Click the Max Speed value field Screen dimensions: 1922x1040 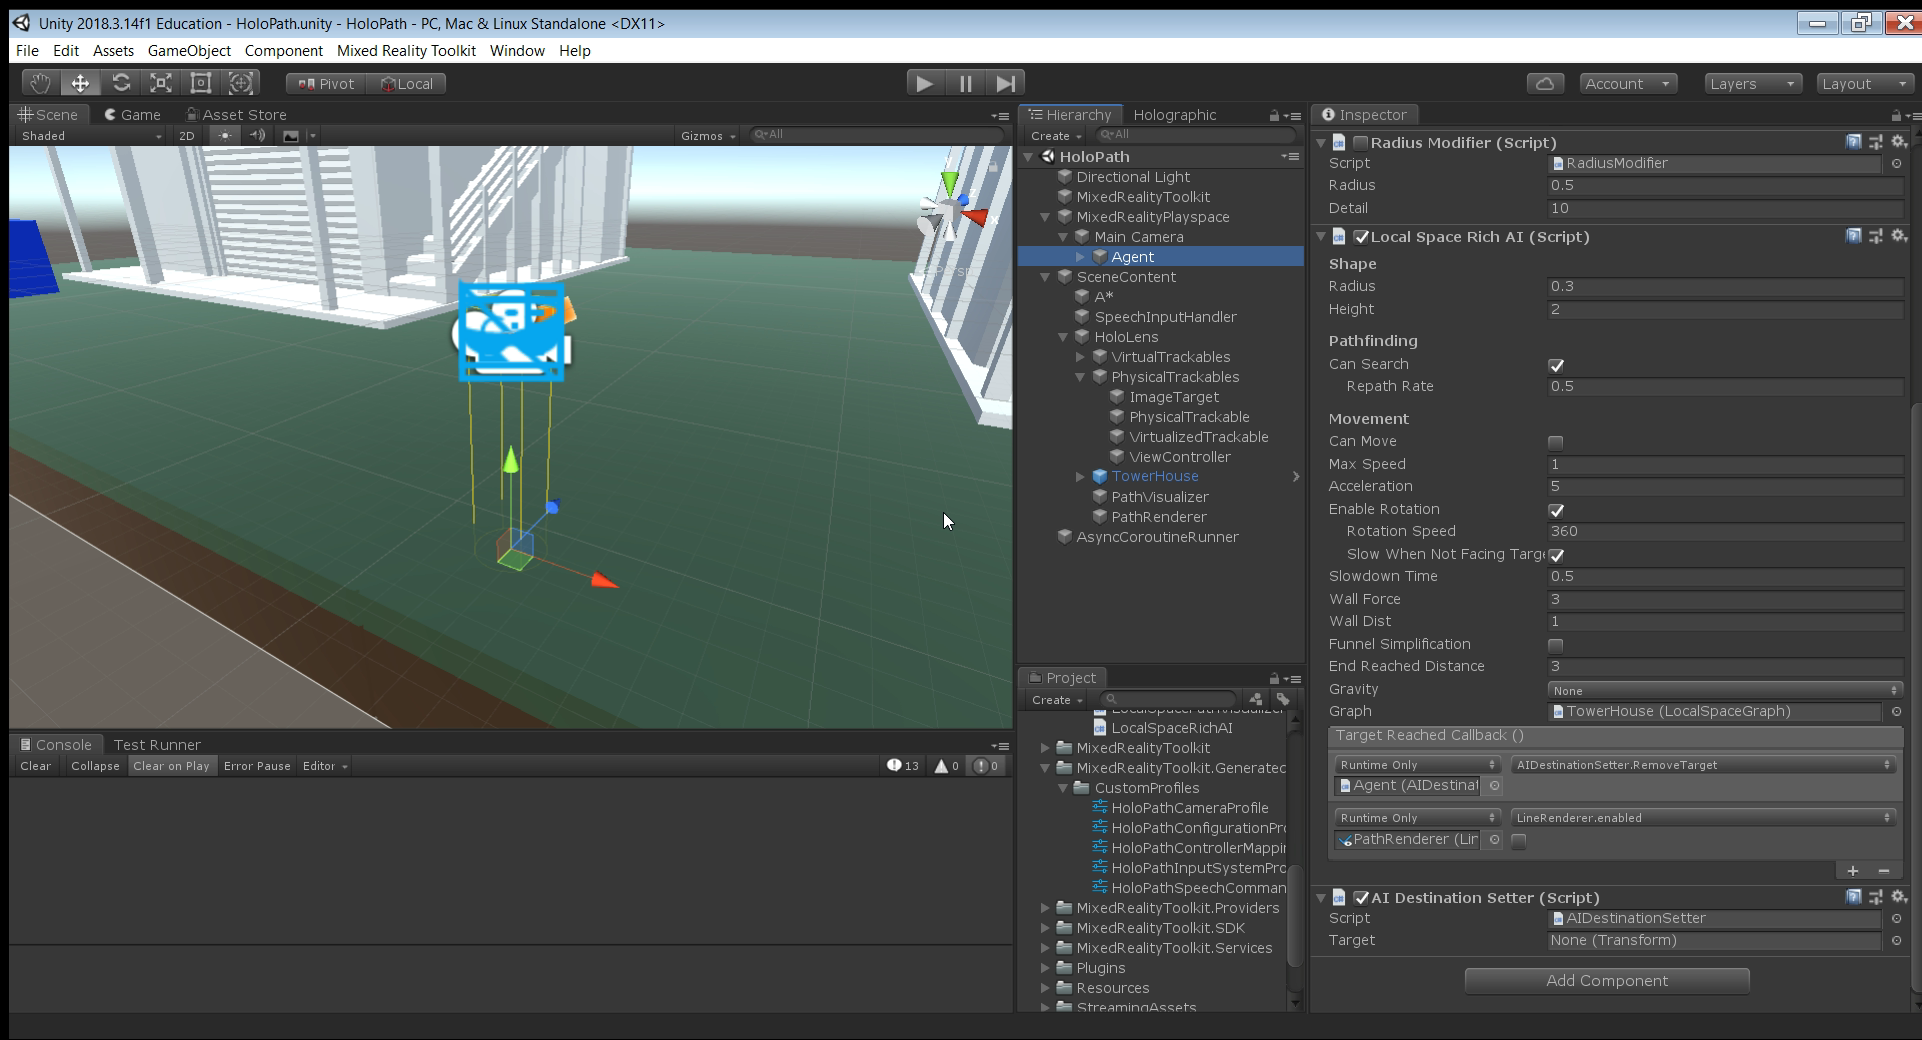pos(1725,464)
